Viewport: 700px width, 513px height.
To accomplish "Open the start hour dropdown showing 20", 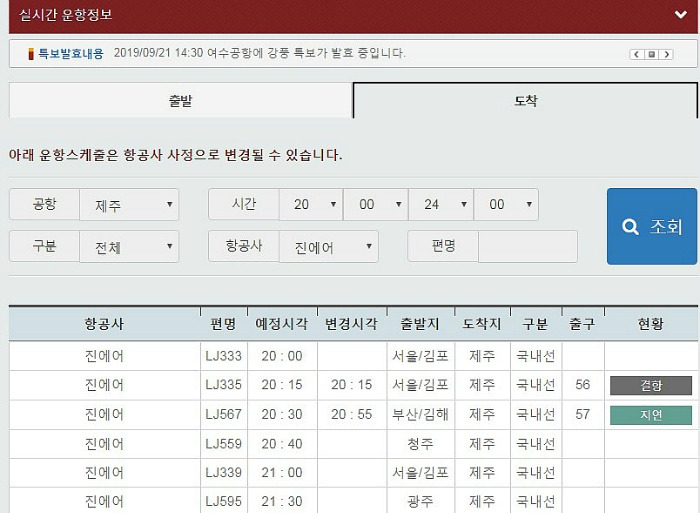I will 311,204.
